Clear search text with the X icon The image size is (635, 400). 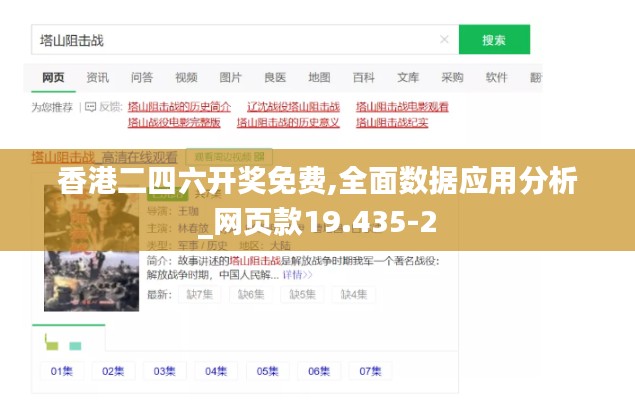point(444,40)
